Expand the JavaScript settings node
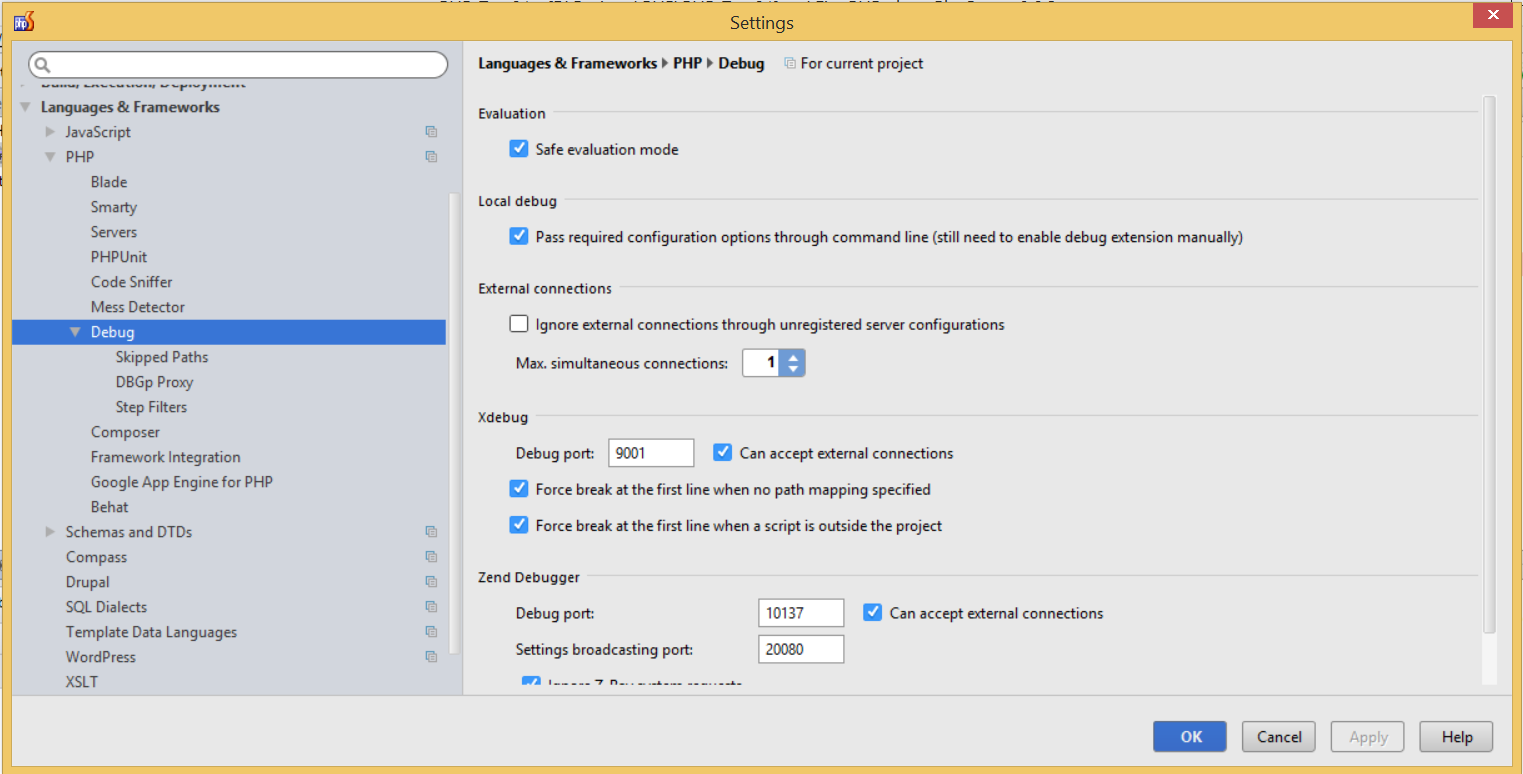The height and width of the screenshot is (774, 1523). (50, 132)
